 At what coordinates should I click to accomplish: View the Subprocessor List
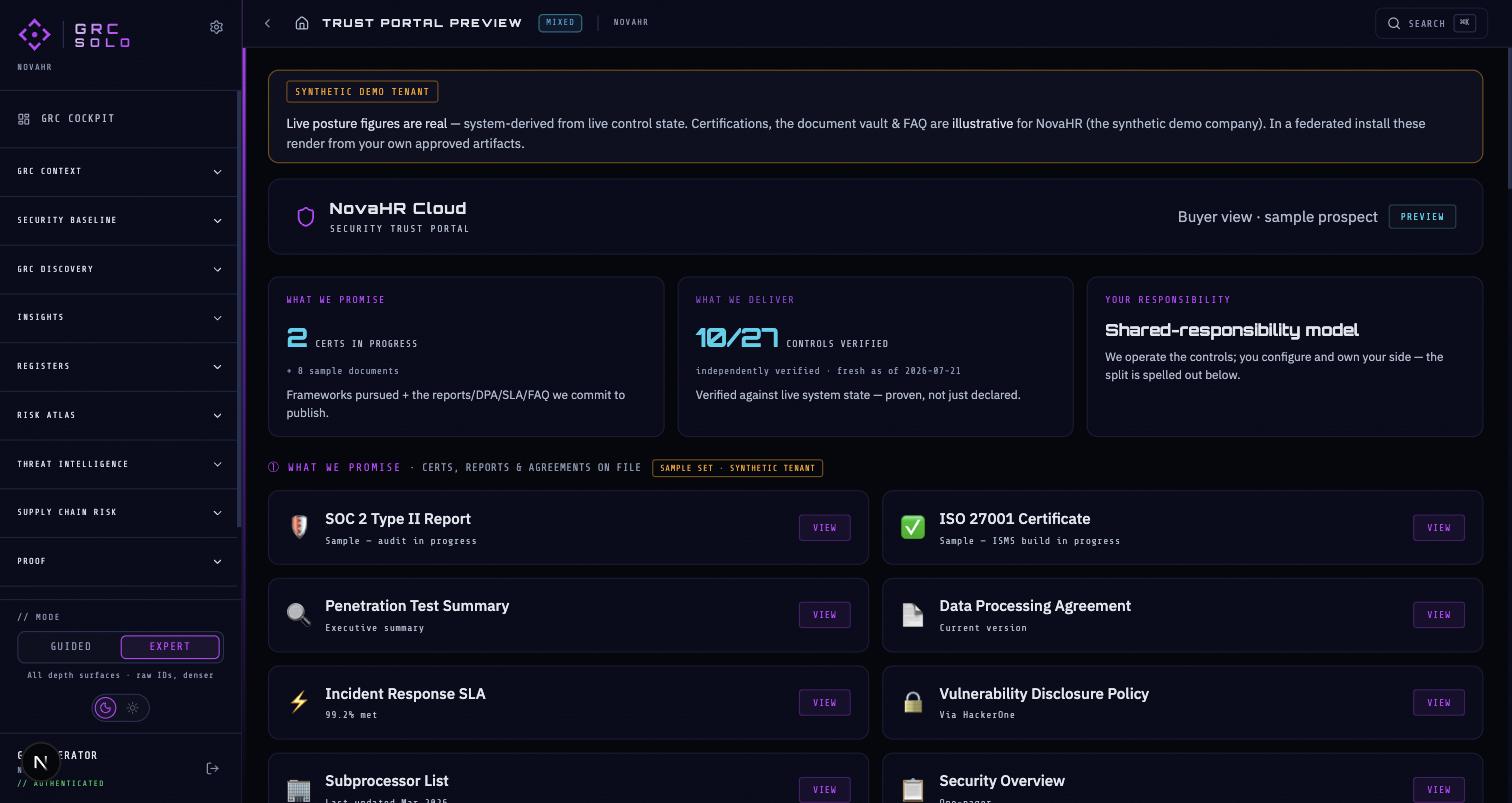(x=824, y=790)
